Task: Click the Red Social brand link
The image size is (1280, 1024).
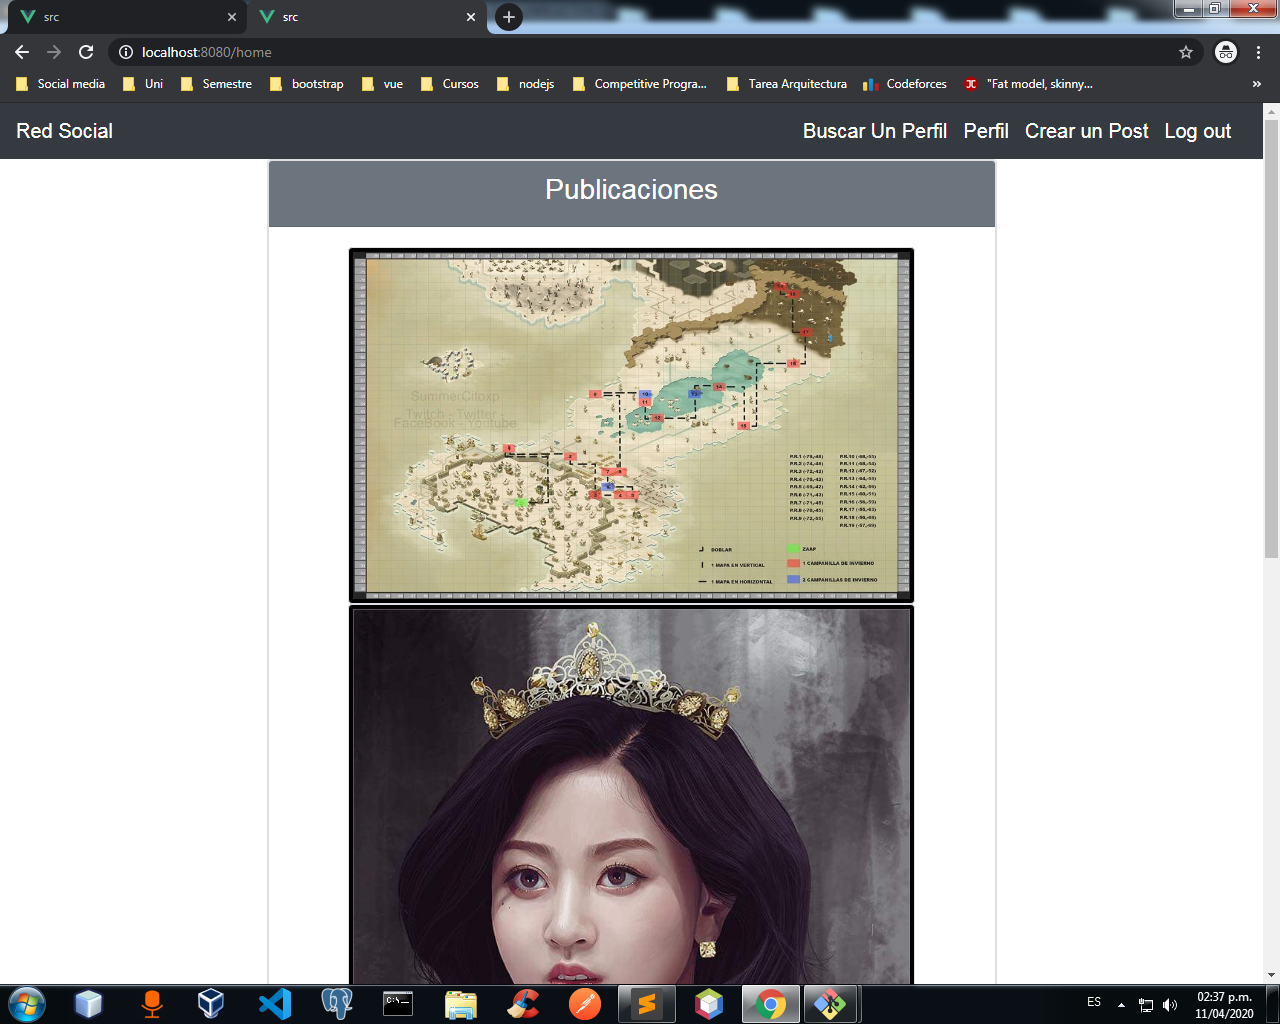Action: click(64, 131)
